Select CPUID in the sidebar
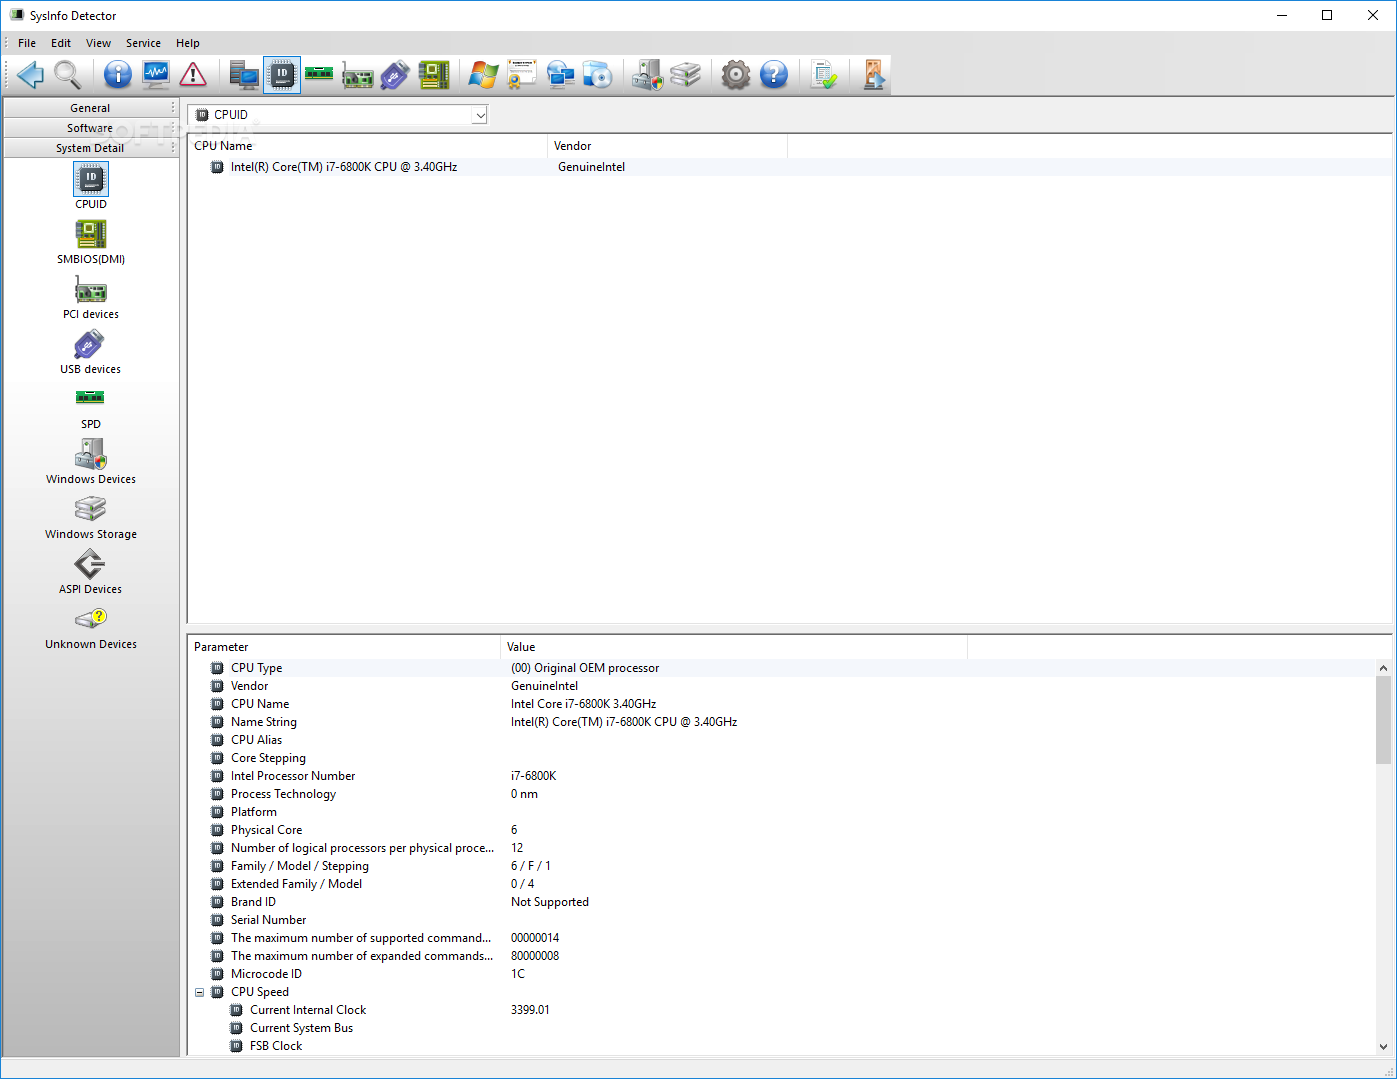Viewport: 1397px width, 1079px height. coord(91,186)
